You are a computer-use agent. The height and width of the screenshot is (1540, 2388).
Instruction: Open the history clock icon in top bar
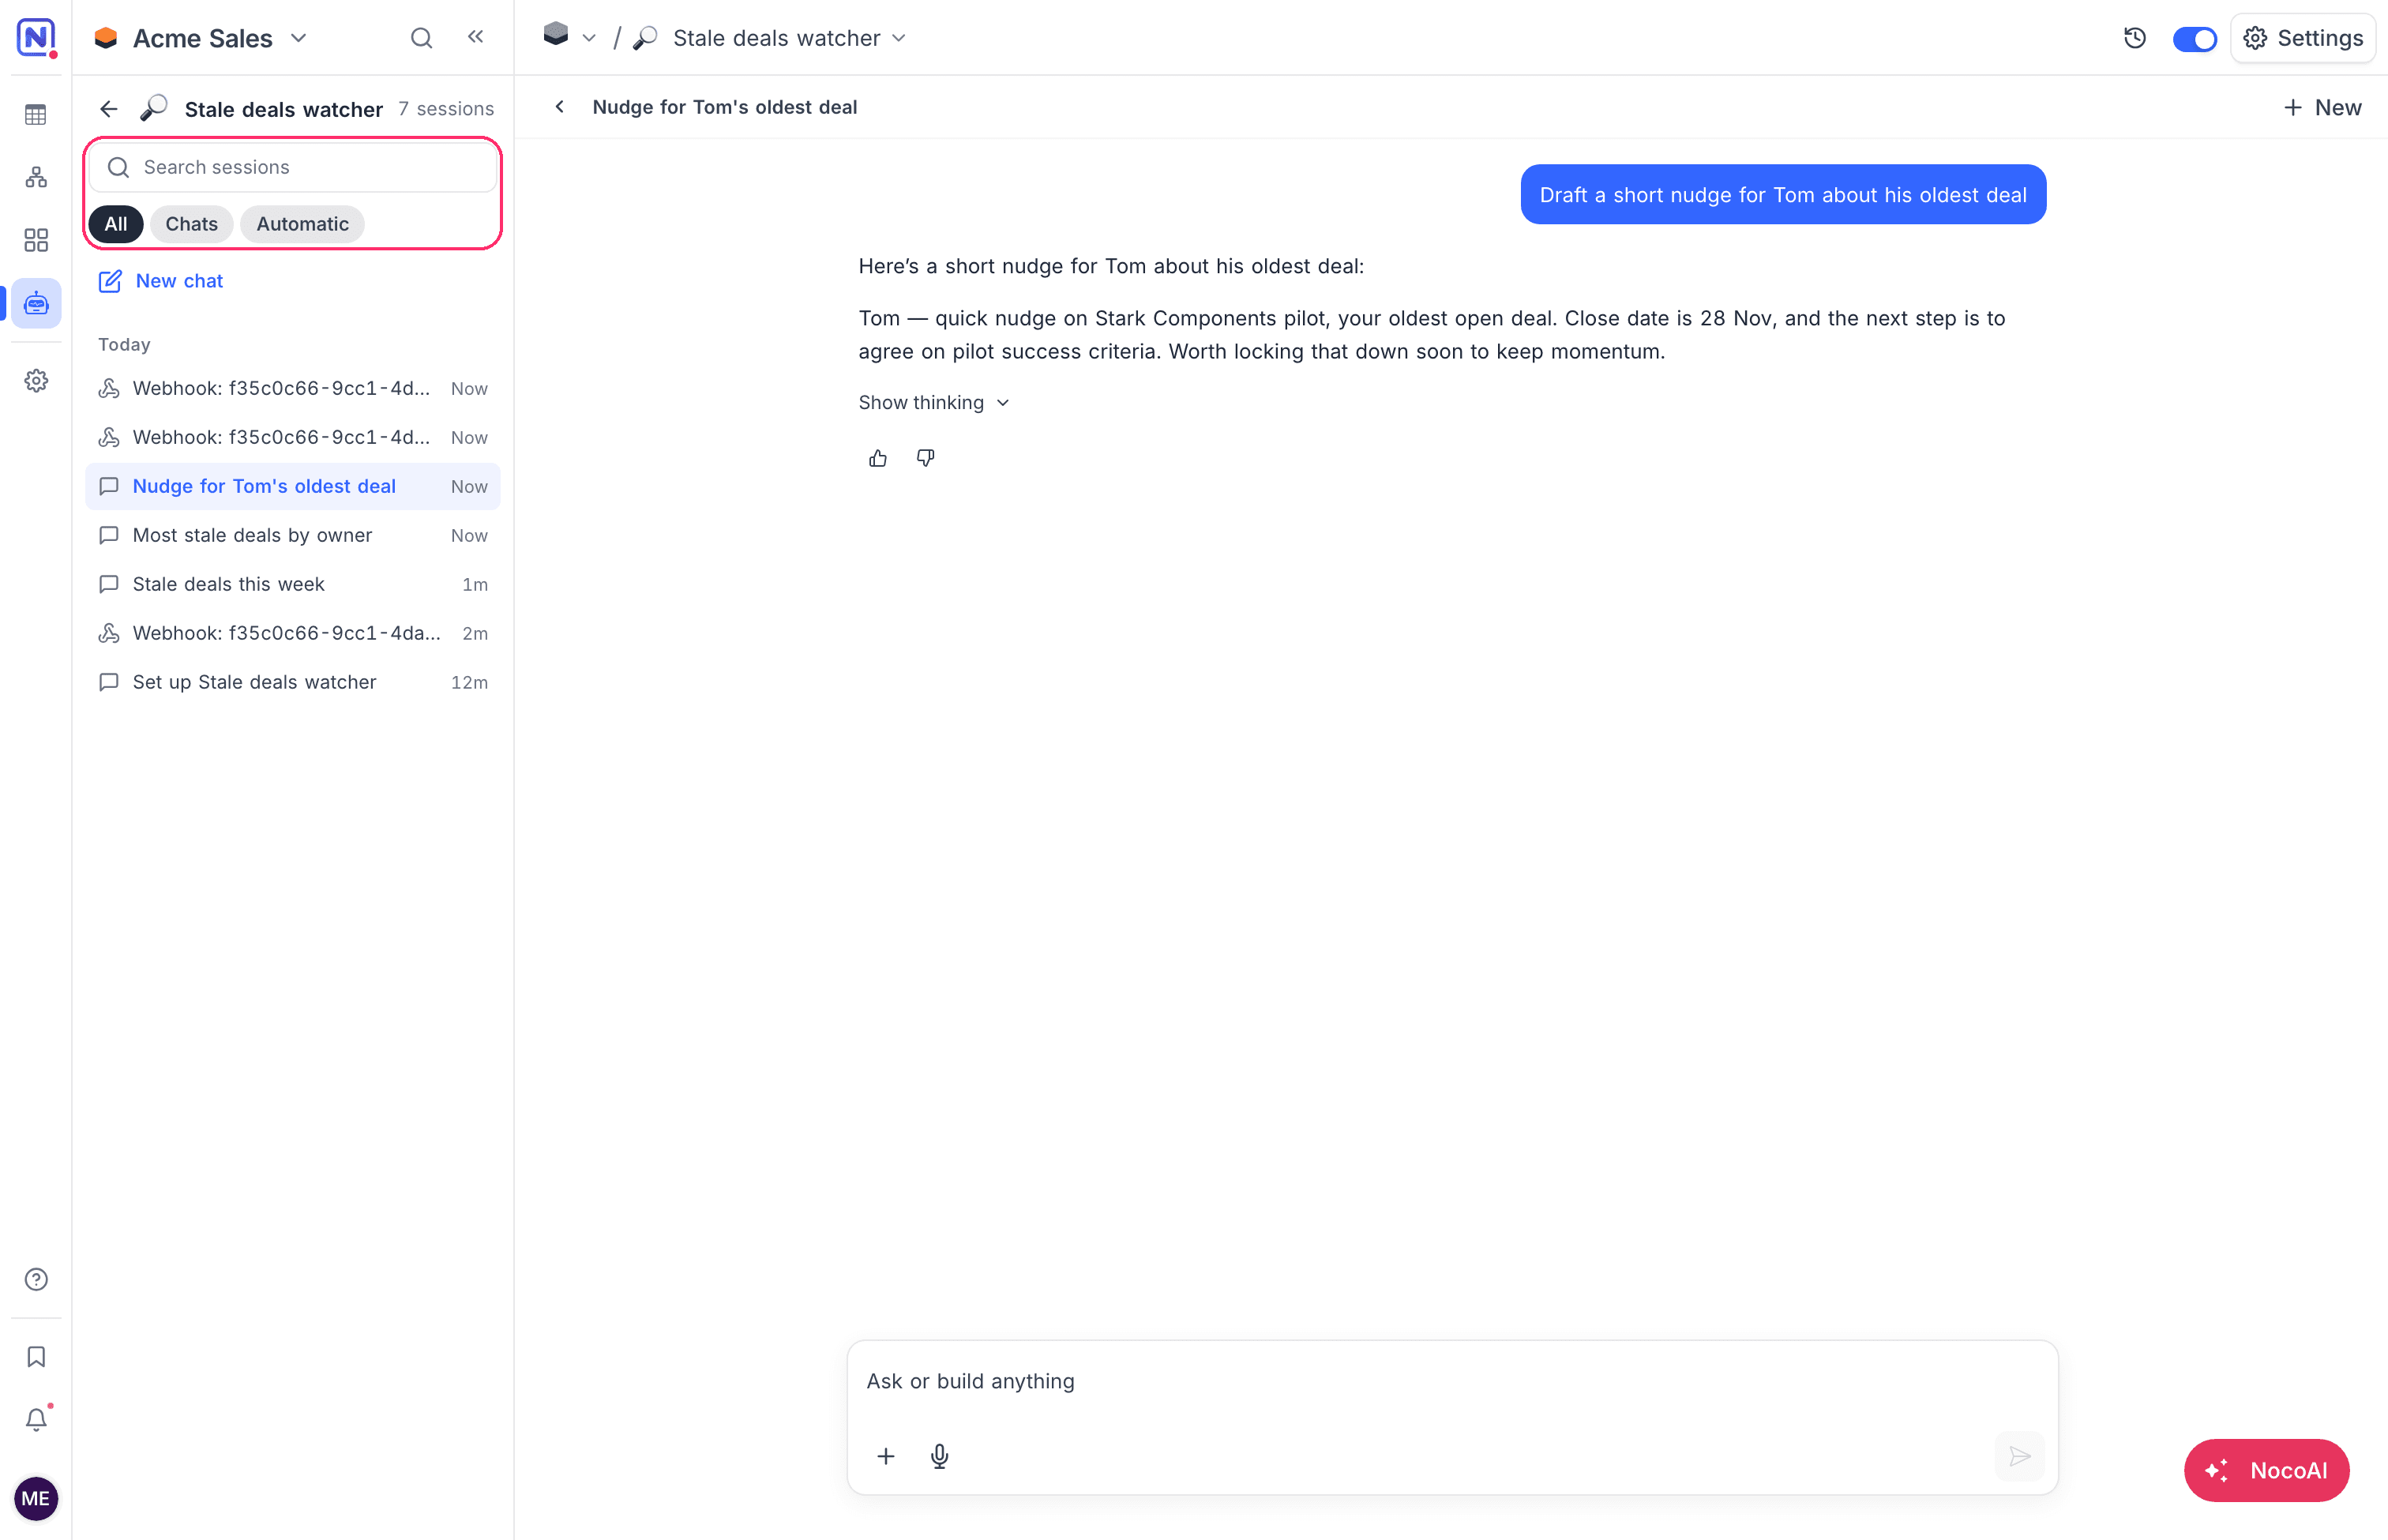(2135, 38)
